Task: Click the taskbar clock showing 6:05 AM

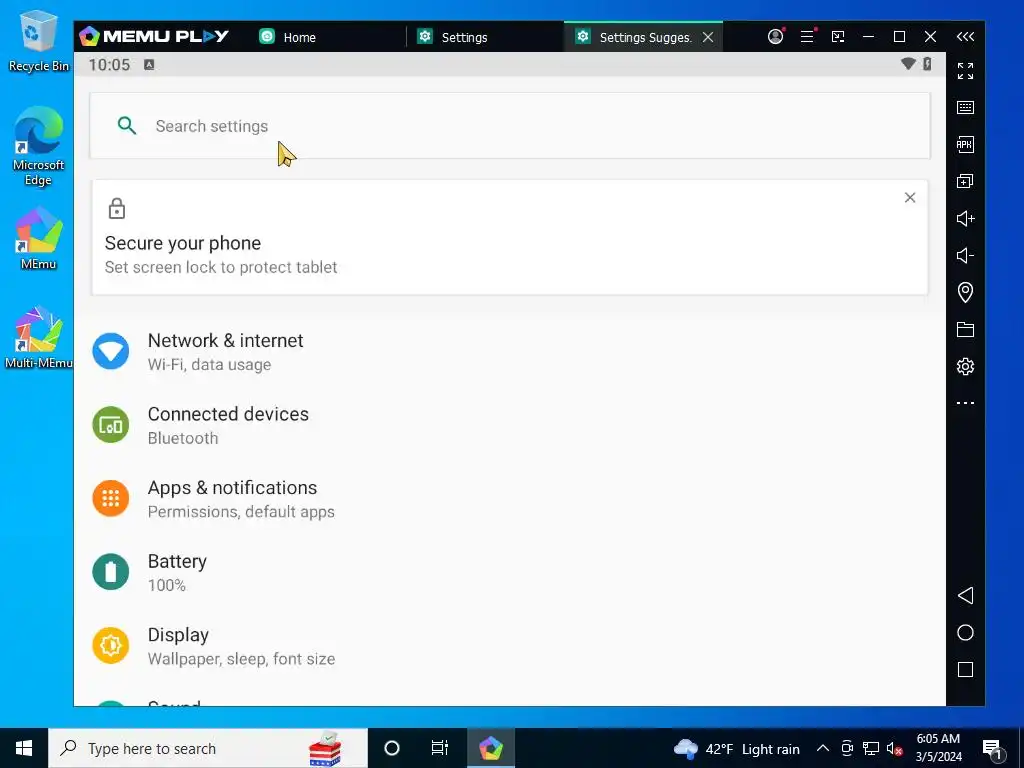Action: pyautogui.click(x=938, y=748)
